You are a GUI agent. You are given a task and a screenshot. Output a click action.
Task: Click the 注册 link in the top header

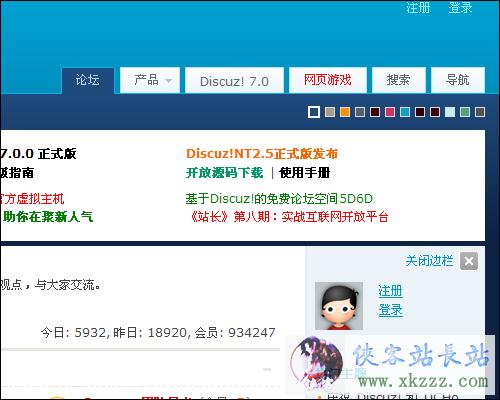(x=418, y=7)
